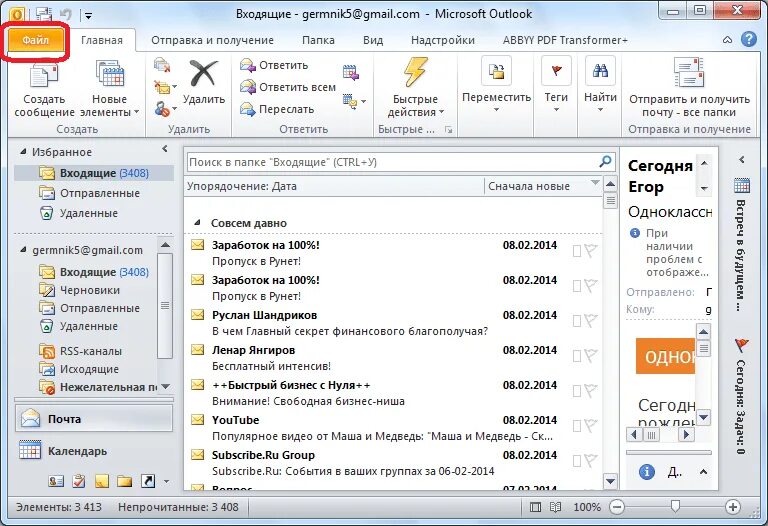Toggle flag on Ленар Янгиров message
Screen dimensions: 768x526
(x=591, y=356)
